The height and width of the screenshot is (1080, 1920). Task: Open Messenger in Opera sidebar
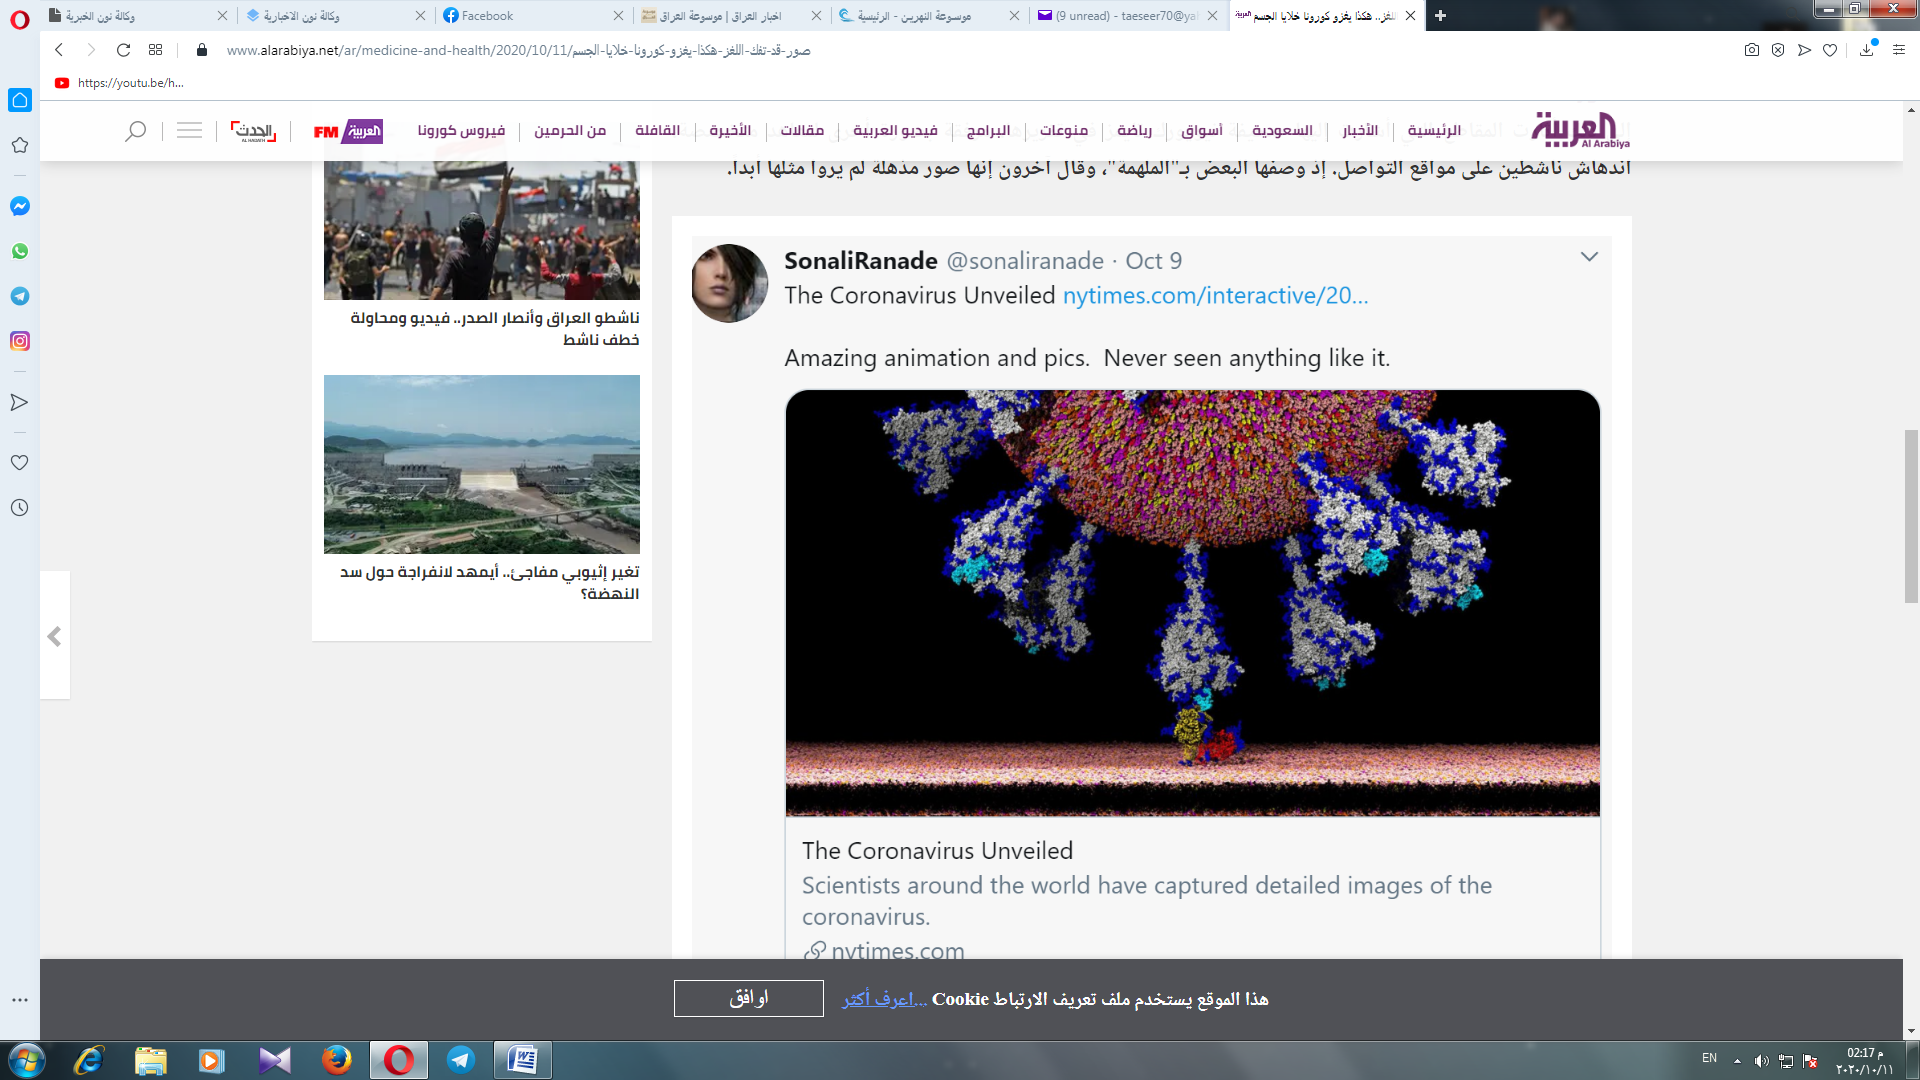point(20,206)
